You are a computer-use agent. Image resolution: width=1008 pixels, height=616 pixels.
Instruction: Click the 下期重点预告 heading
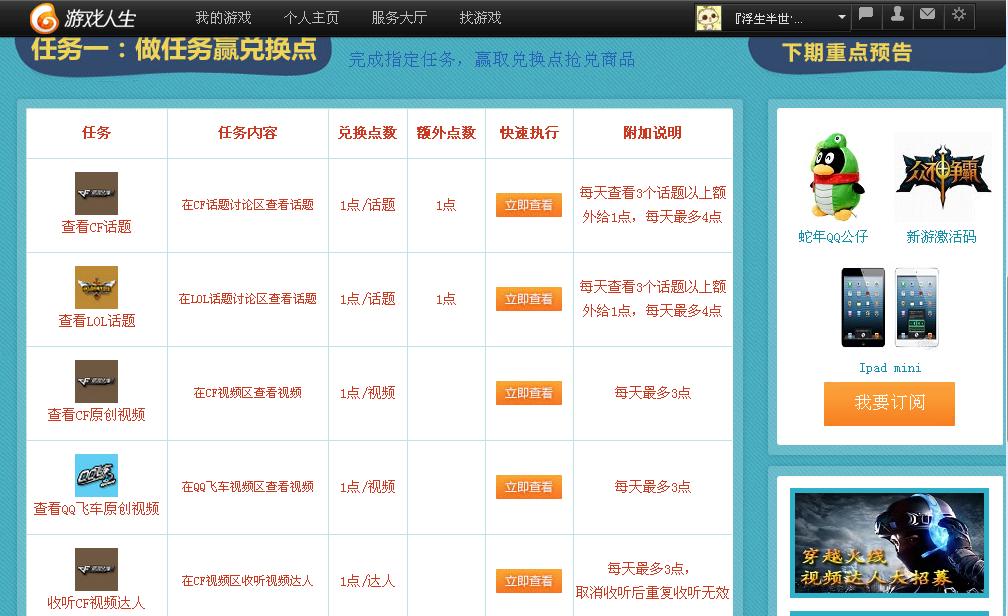click(847, 52)
